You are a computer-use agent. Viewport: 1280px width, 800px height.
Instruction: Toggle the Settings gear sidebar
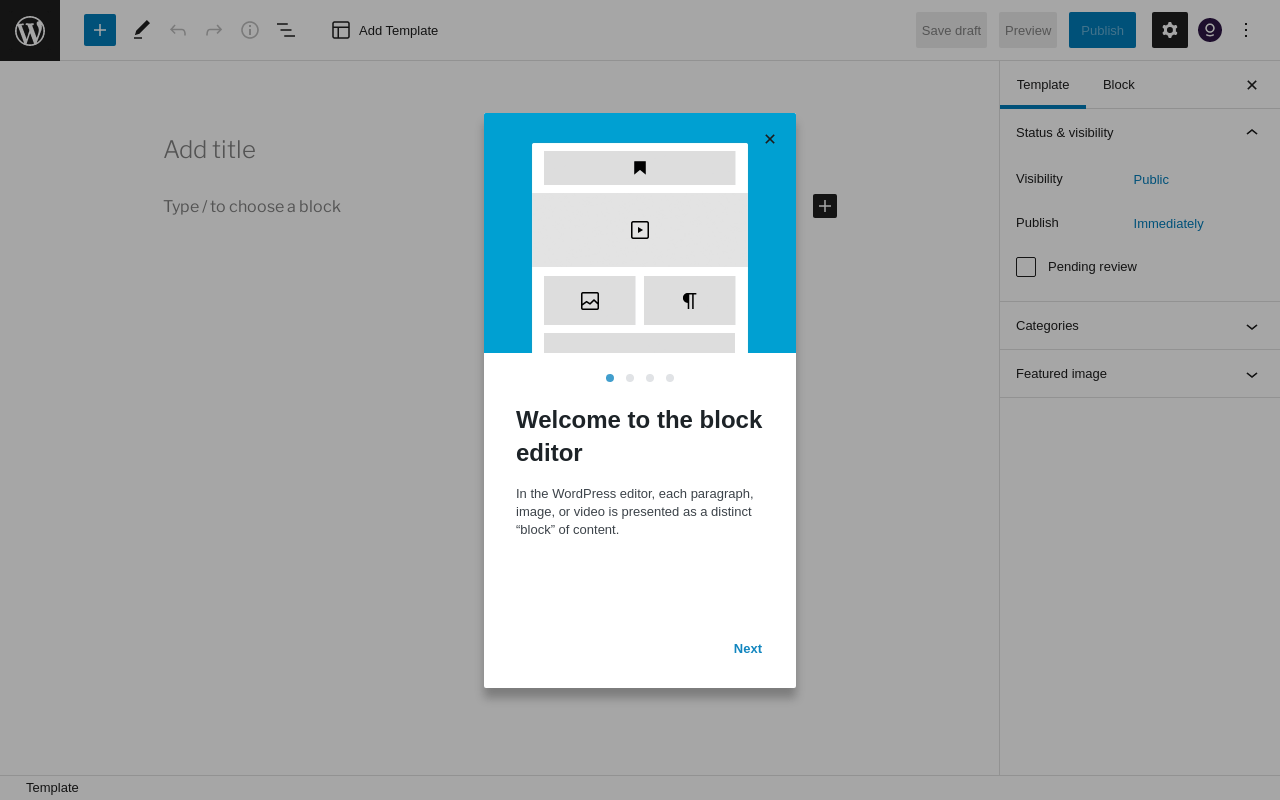pos(1170,30)
